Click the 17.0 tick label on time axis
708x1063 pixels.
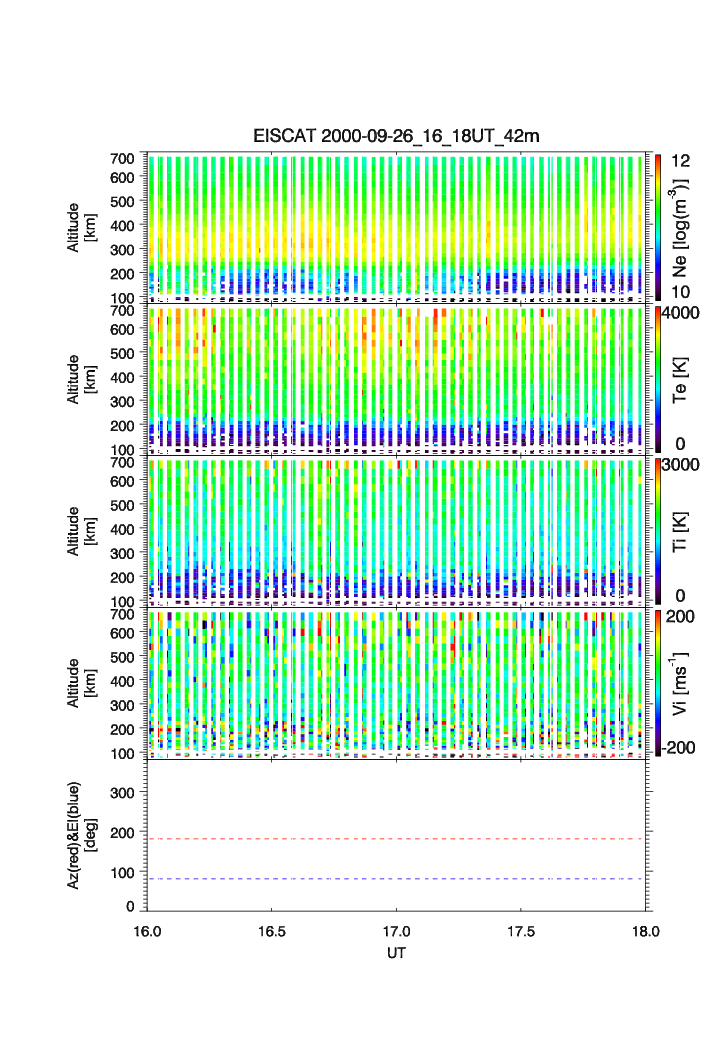[397, 930]
